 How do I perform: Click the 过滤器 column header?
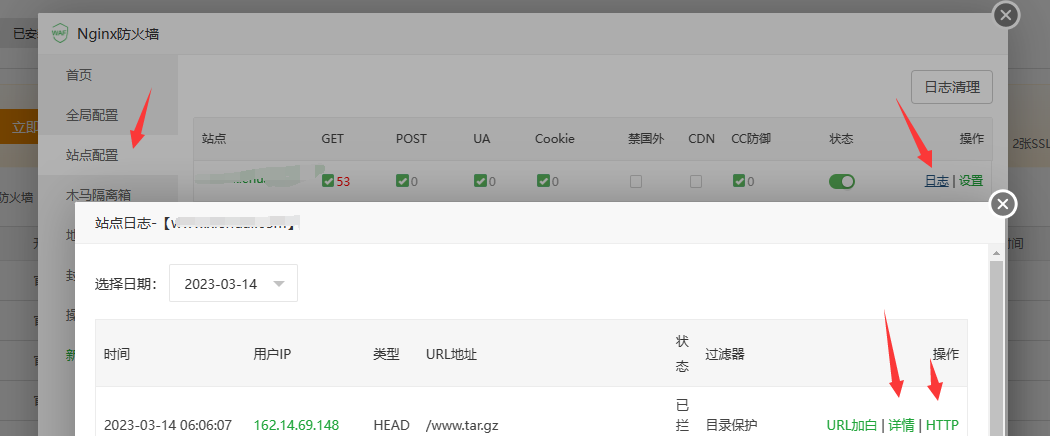click(x=725, y=354)
